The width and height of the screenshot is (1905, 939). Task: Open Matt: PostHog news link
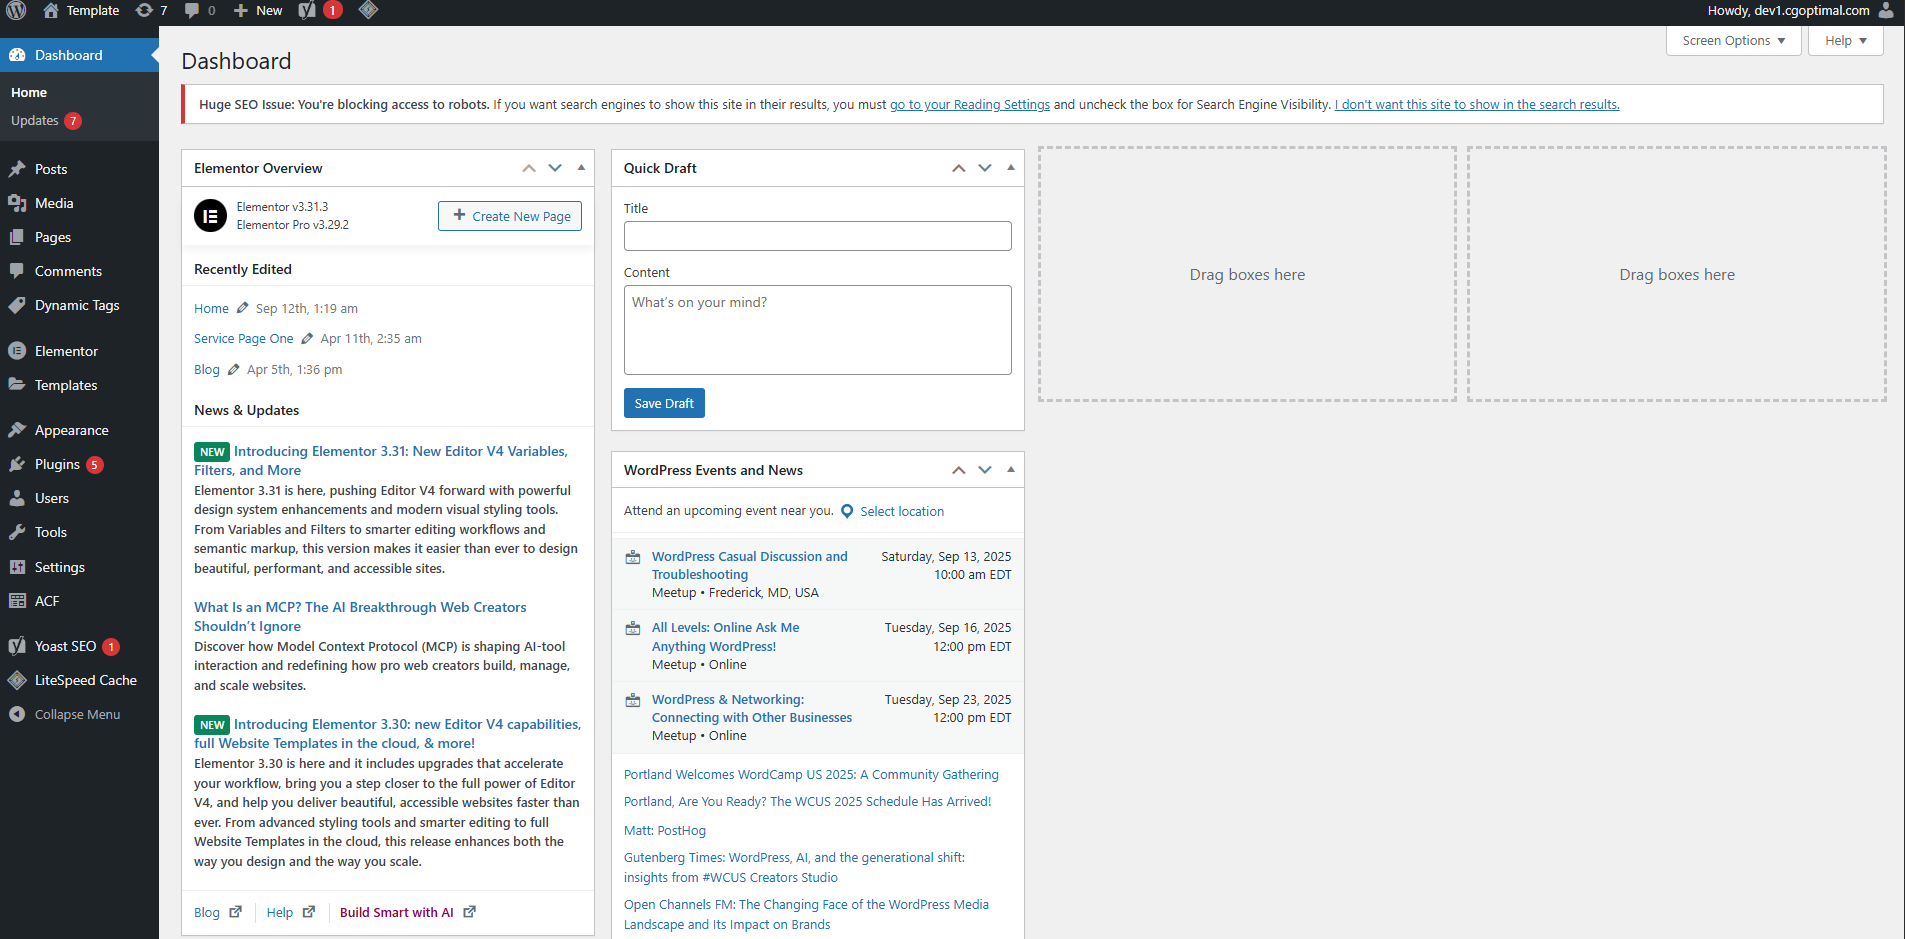coord(665,830)
